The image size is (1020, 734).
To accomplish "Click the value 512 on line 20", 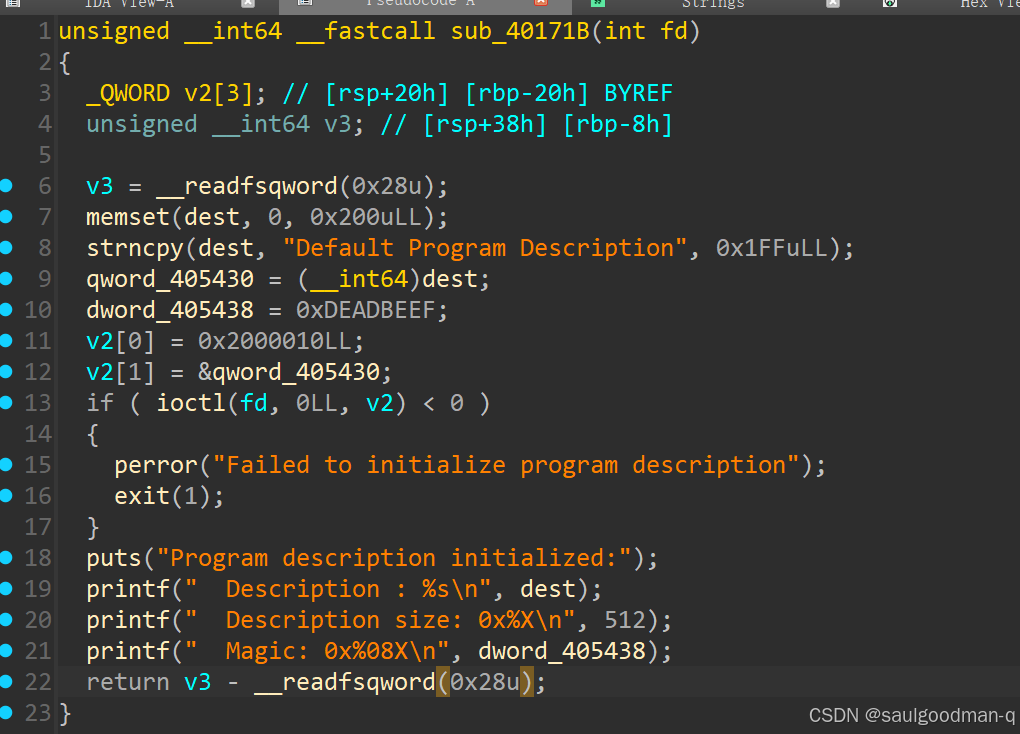I will pyautogui.click(x=625, y=619).
